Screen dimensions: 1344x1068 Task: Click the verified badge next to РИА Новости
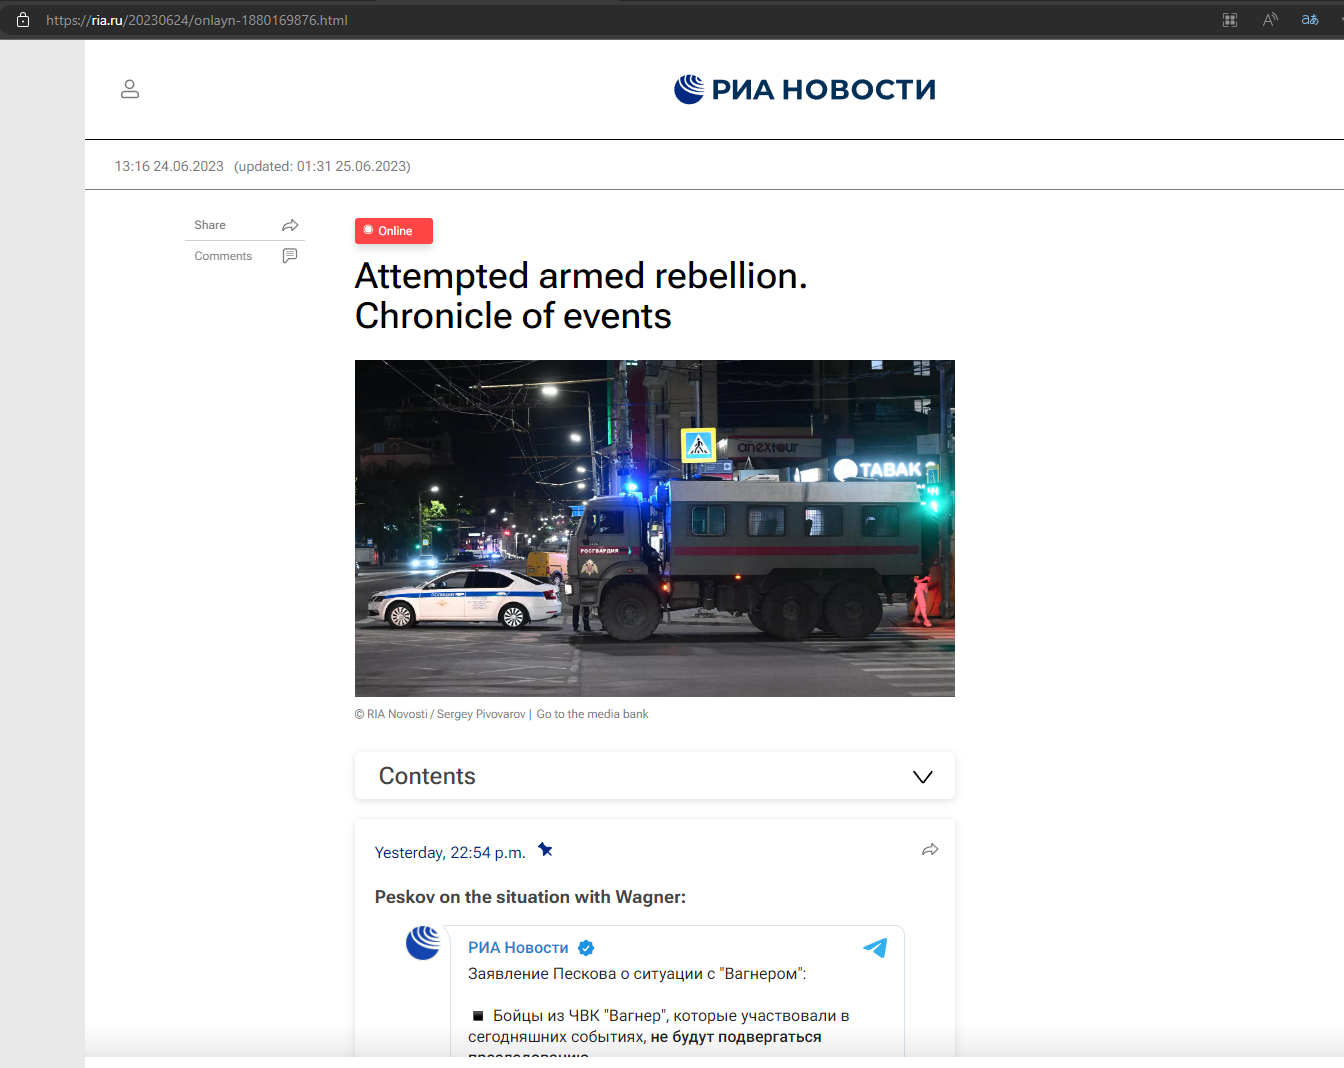click(x=587, y=948)
